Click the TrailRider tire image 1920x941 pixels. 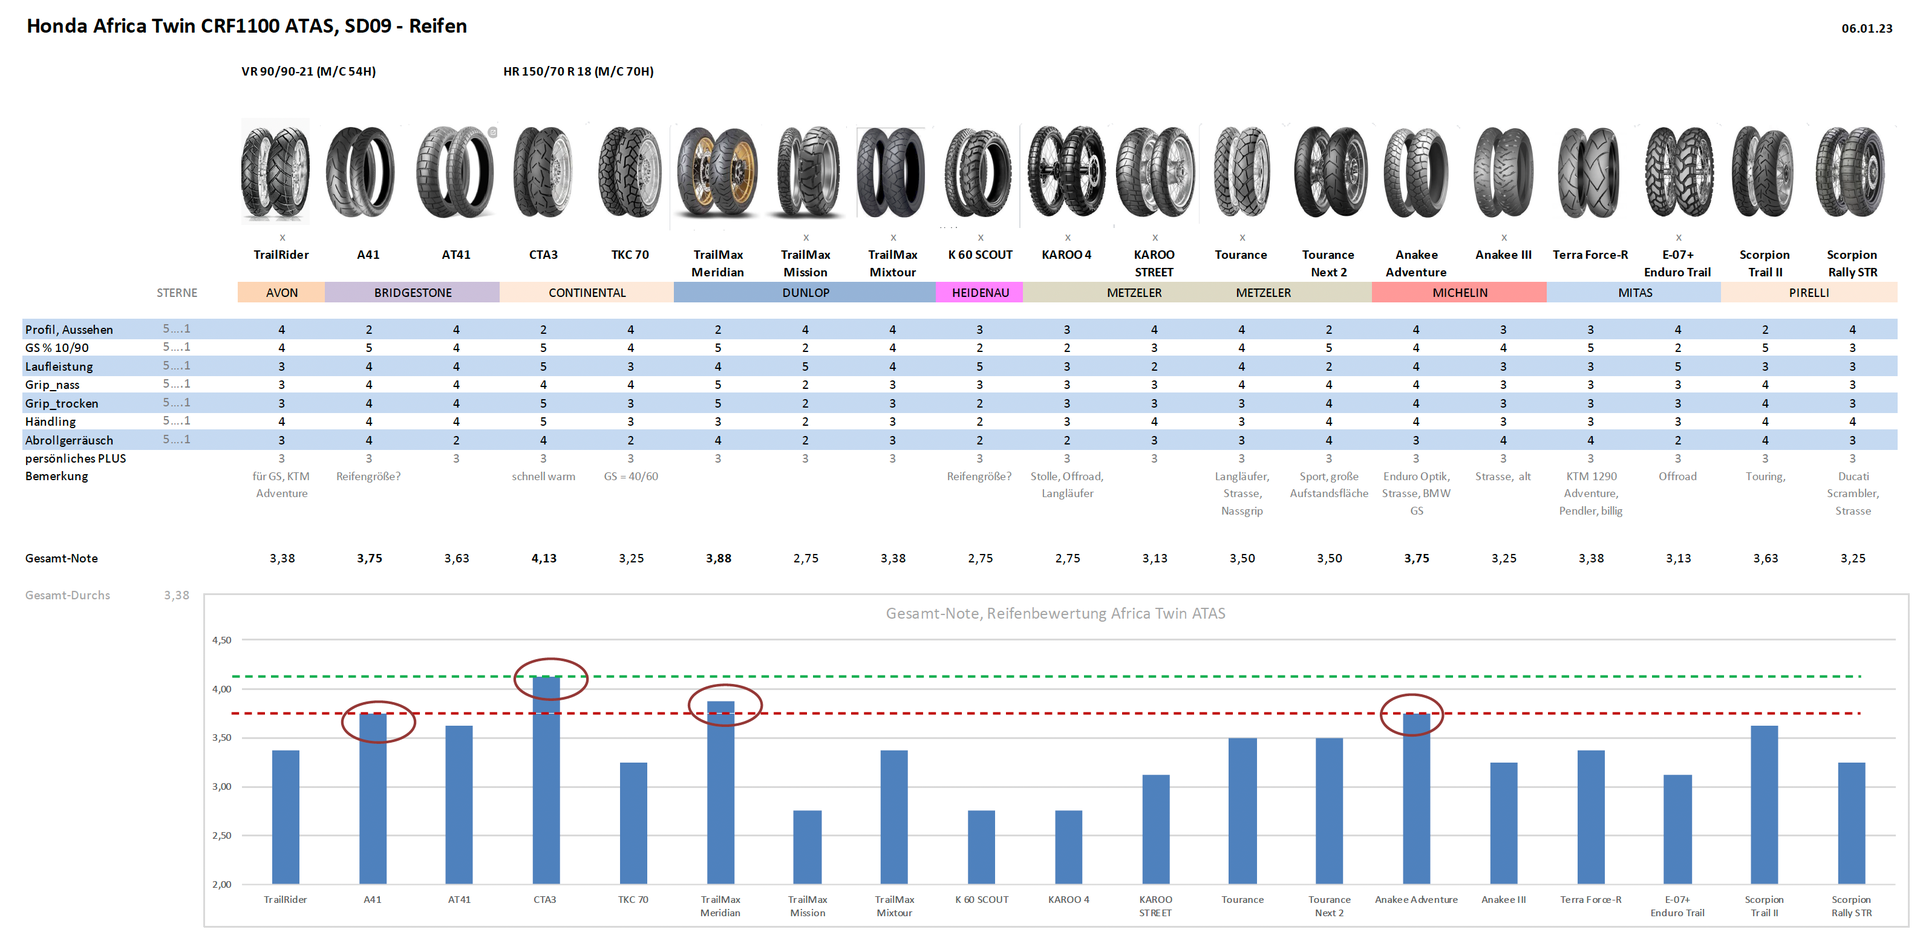coord(275,172)
